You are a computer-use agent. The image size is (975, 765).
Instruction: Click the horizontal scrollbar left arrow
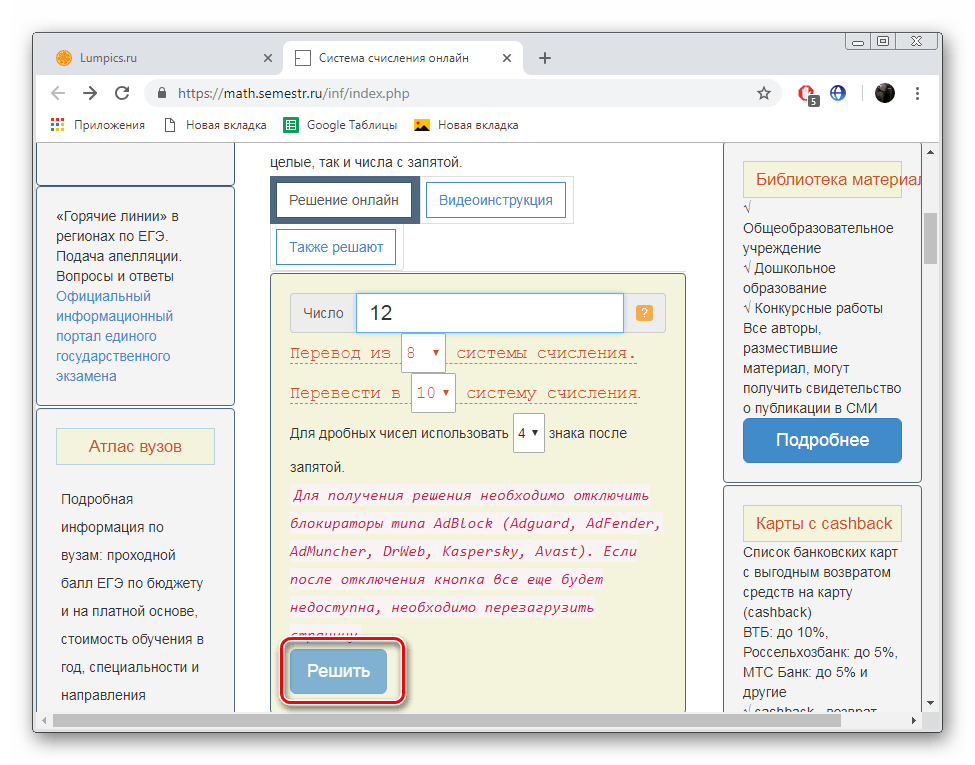pyautogui.click(x=44, y=720)
